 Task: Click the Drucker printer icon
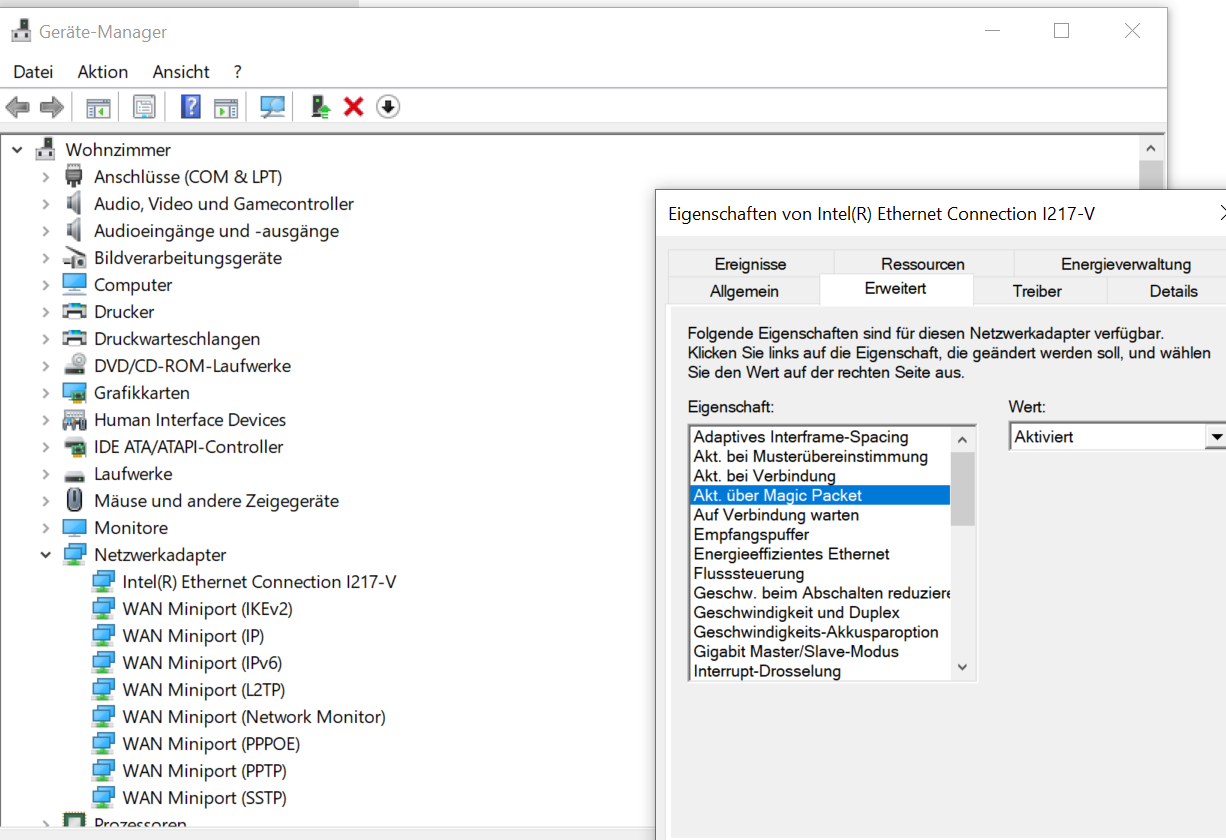(x=74, y=311)
